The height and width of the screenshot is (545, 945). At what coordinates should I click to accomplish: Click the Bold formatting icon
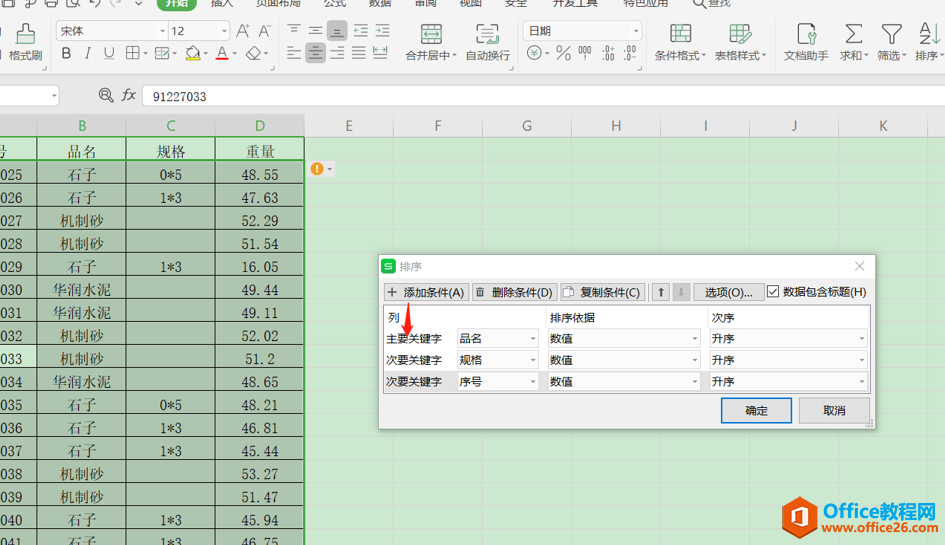coord(66,54)
